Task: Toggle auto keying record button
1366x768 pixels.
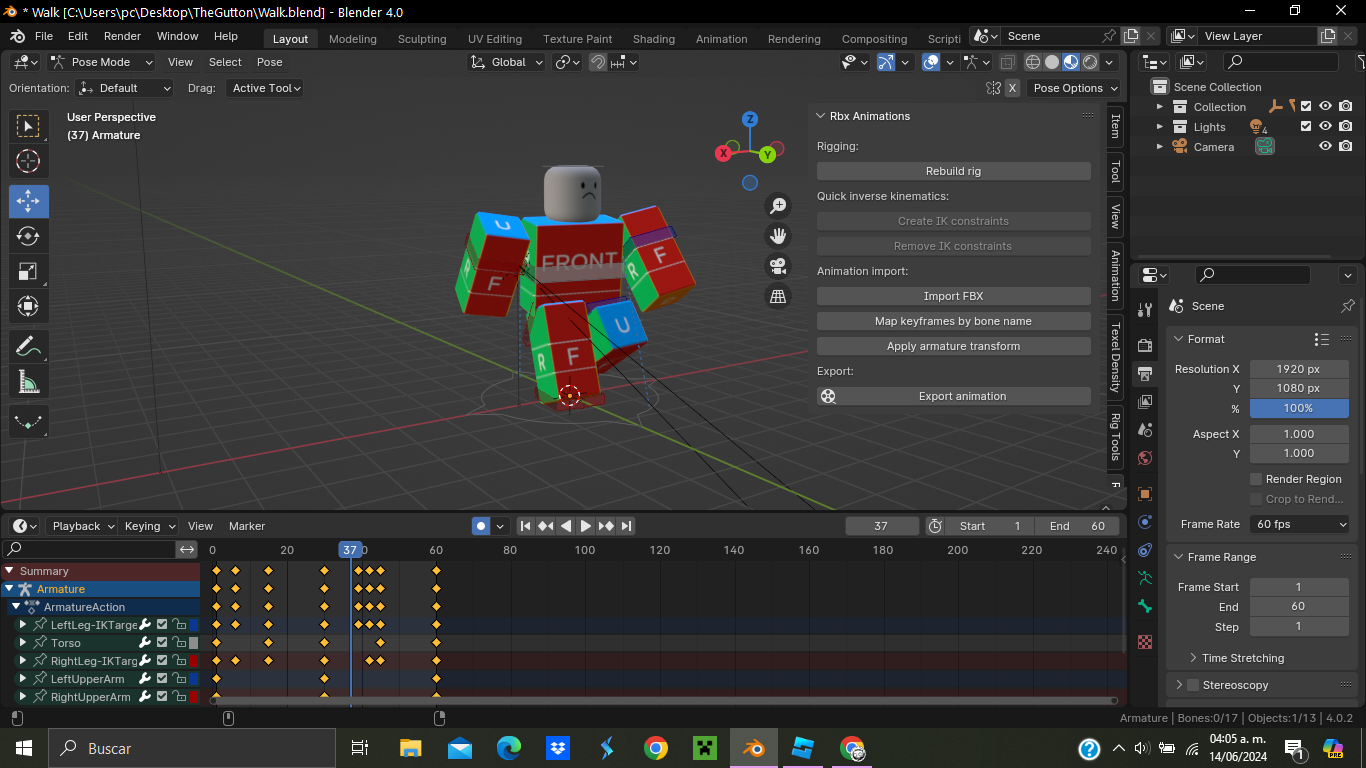Action: pos(481,526)
